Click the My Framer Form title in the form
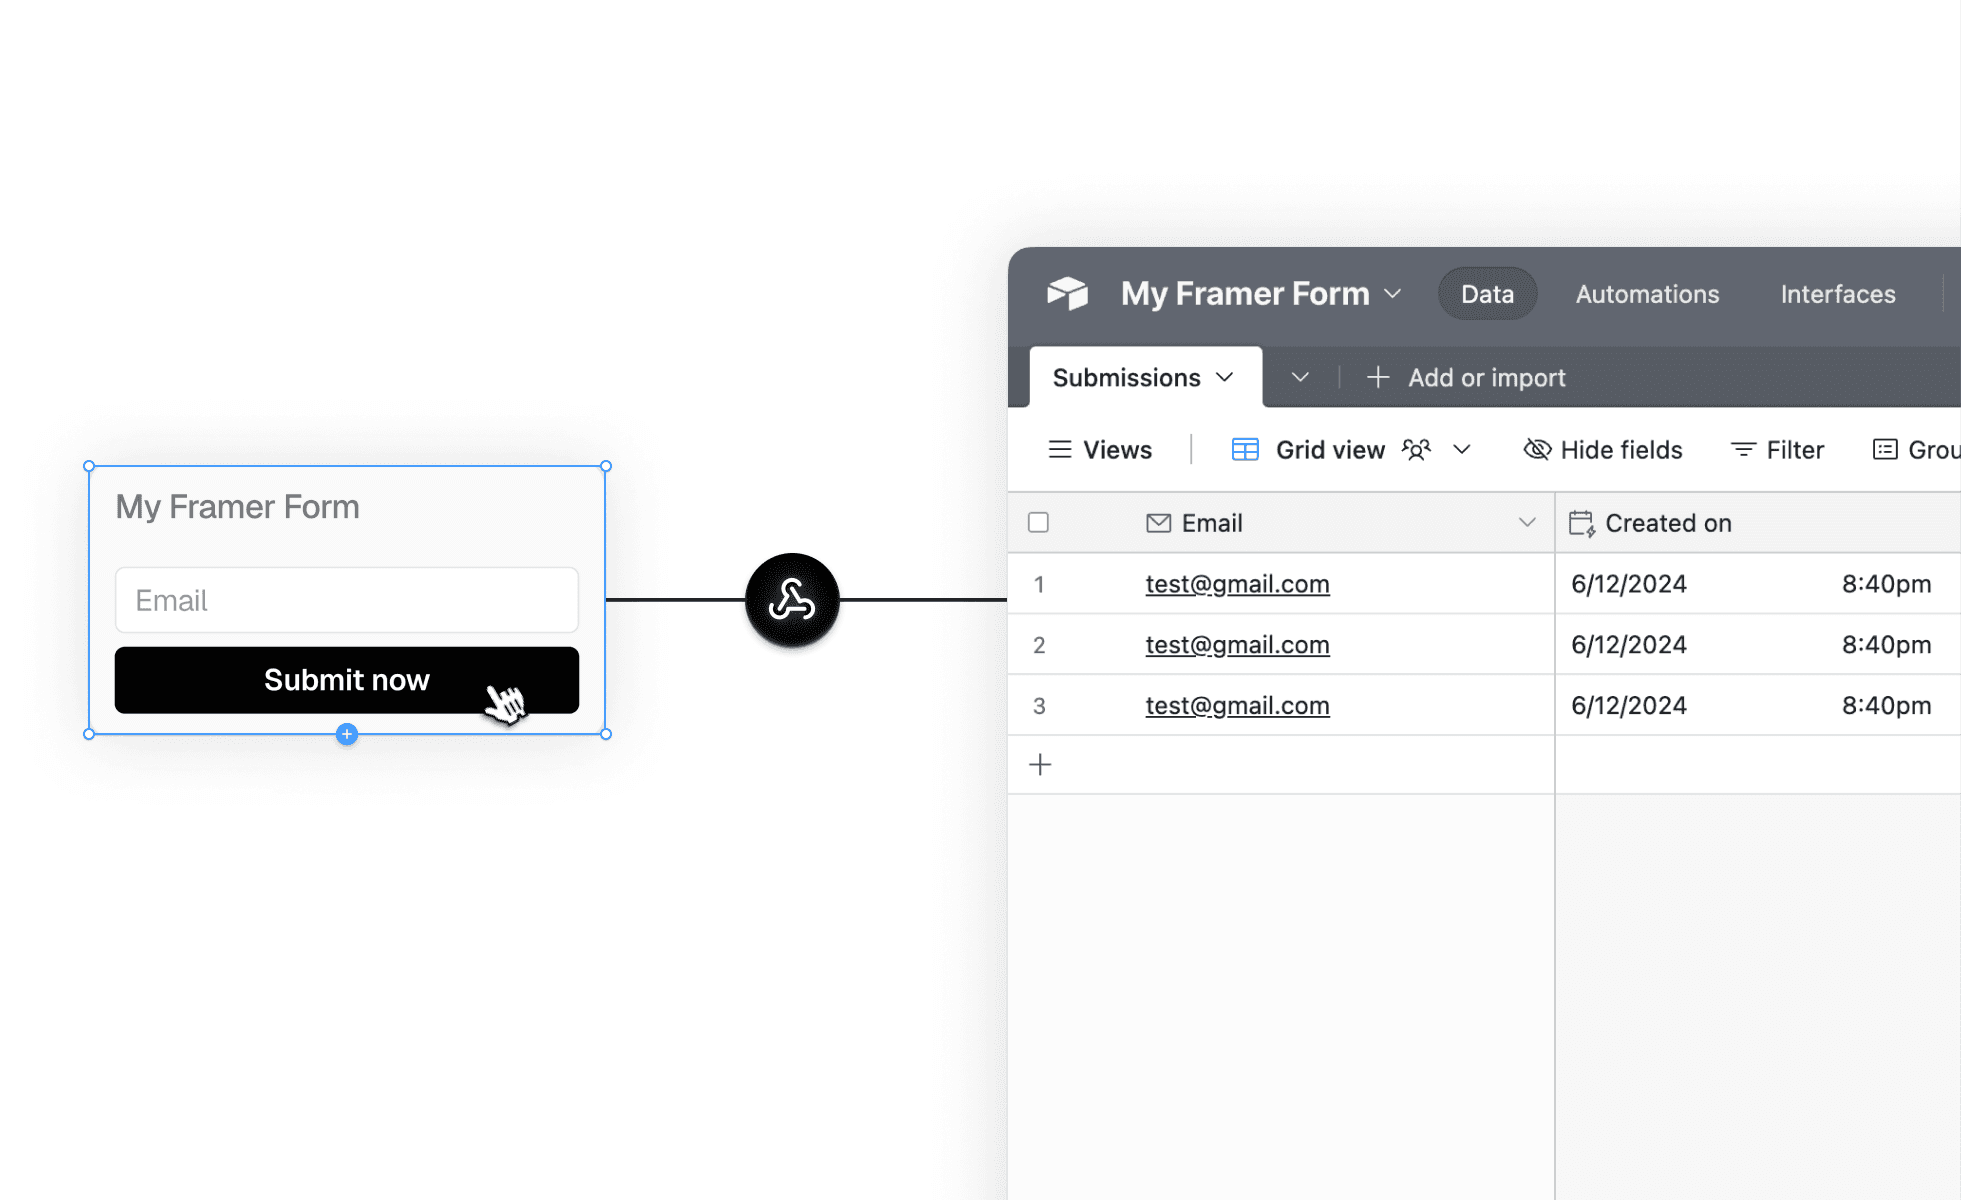This screenshot has width=1961, height=1200. click(237, 507)
